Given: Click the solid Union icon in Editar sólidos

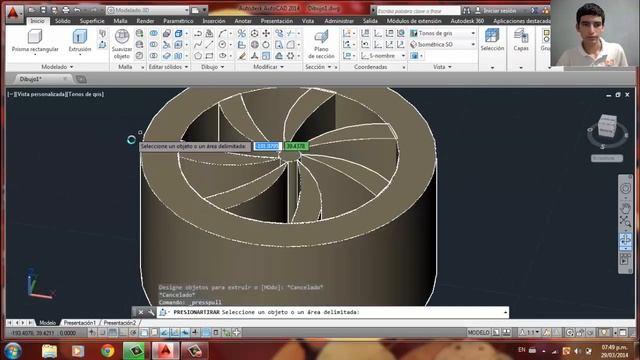Looking at the screenshot, I should (x=153, y=33).
